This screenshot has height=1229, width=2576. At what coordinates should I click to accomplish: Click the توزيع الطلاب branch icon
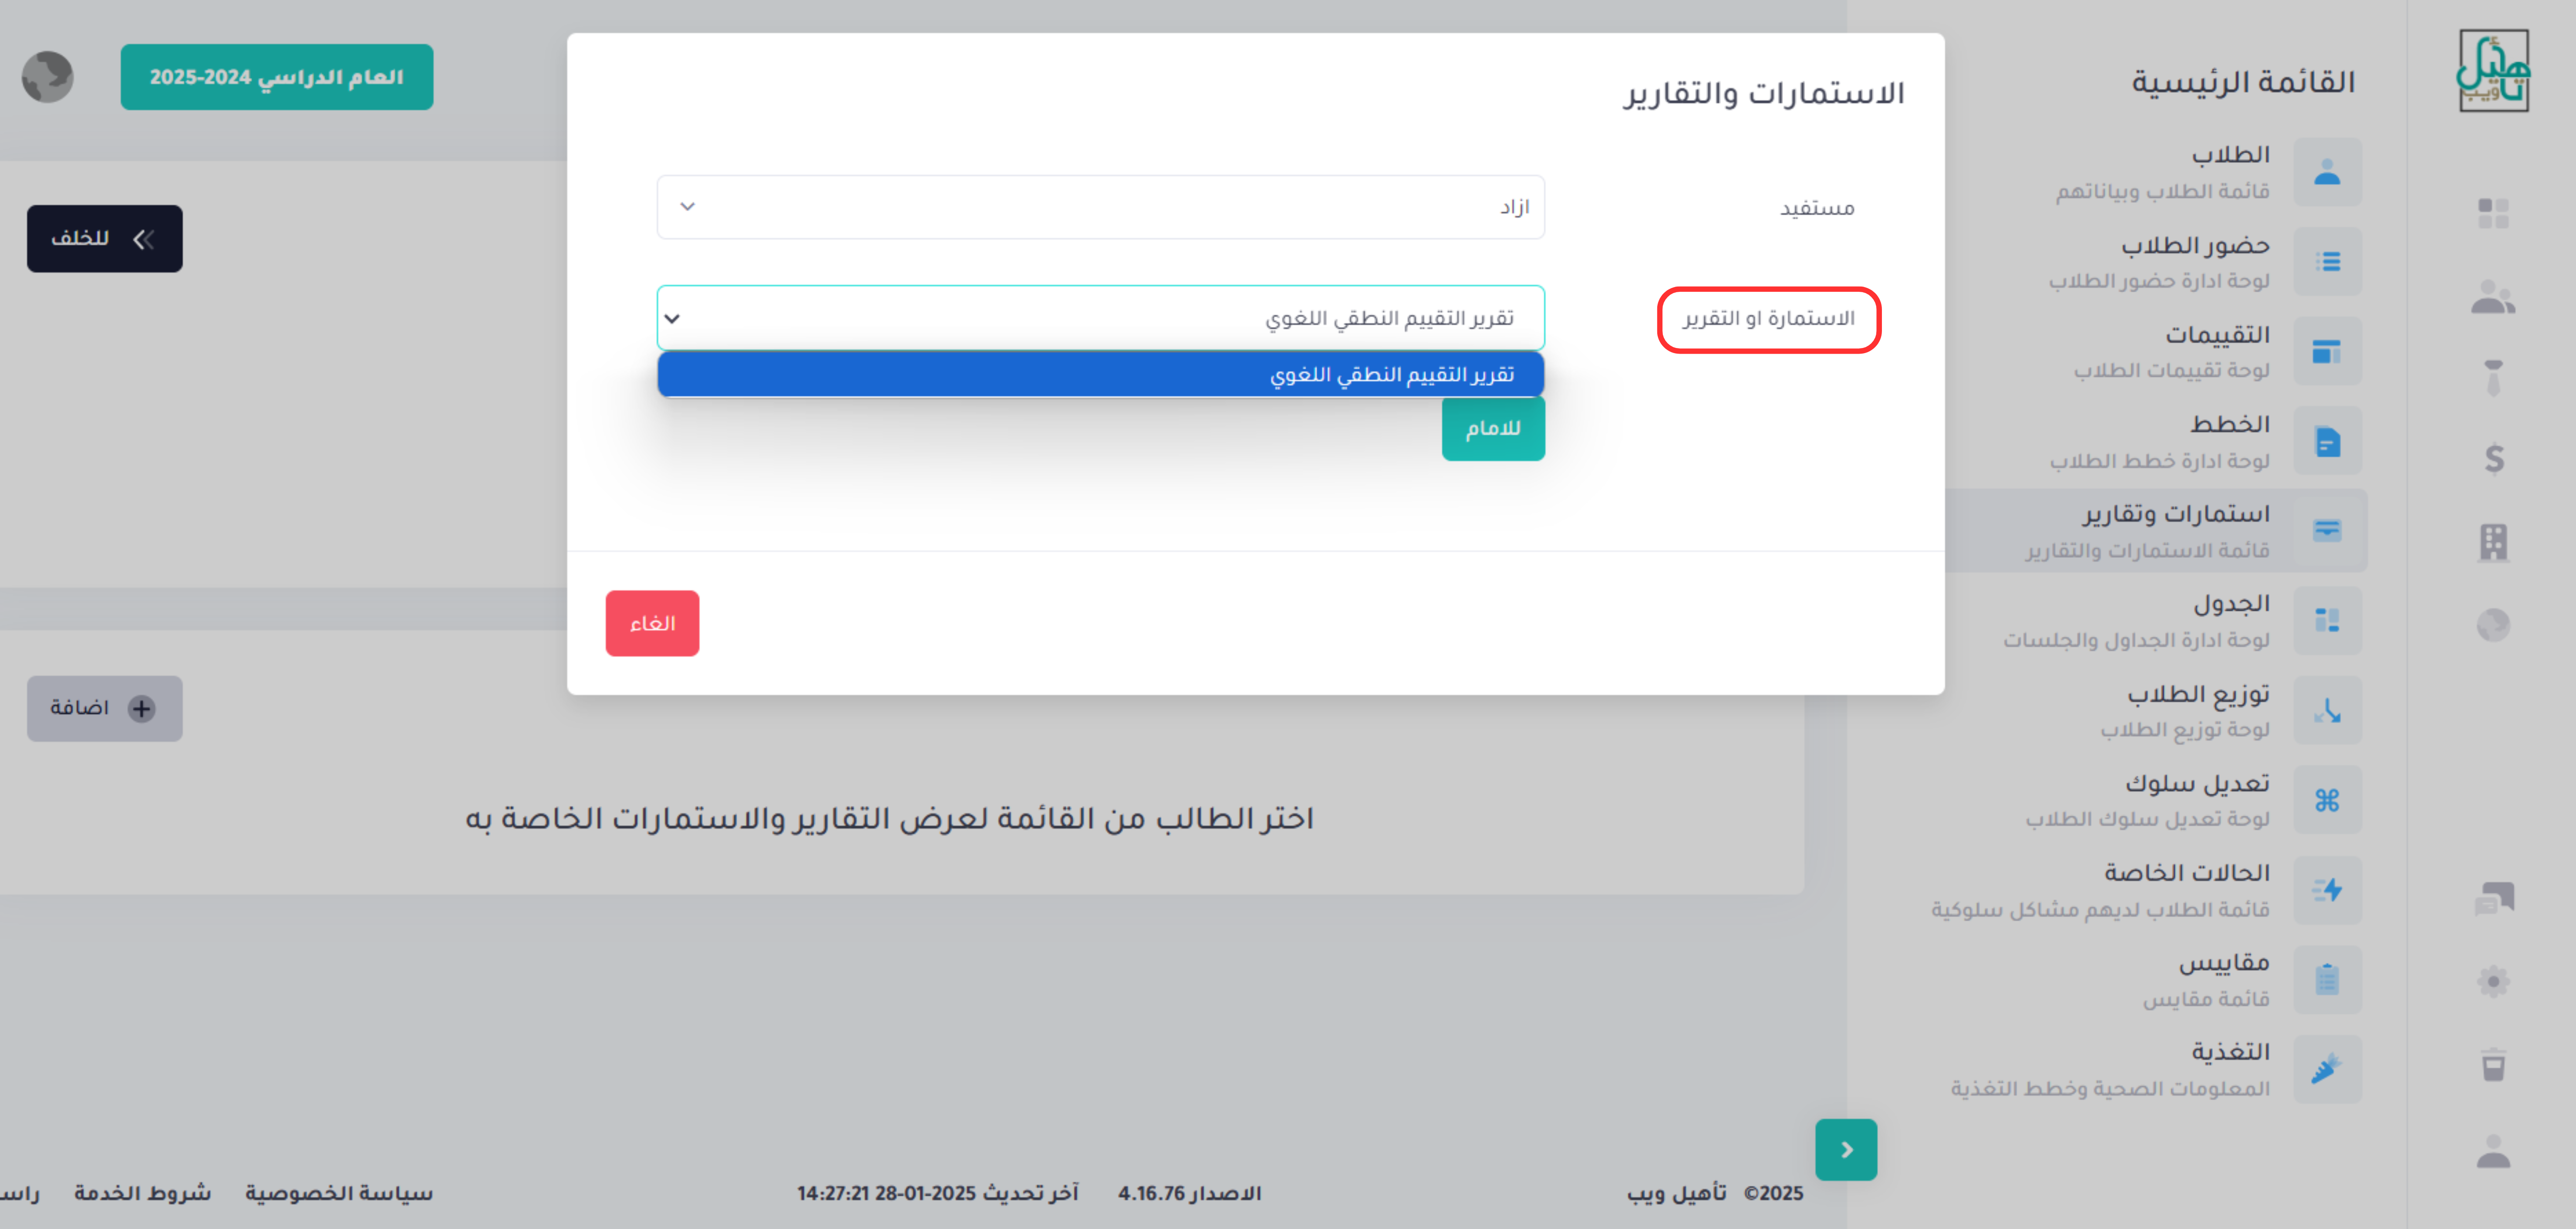pyautogui.click(x=2327, y=710)
